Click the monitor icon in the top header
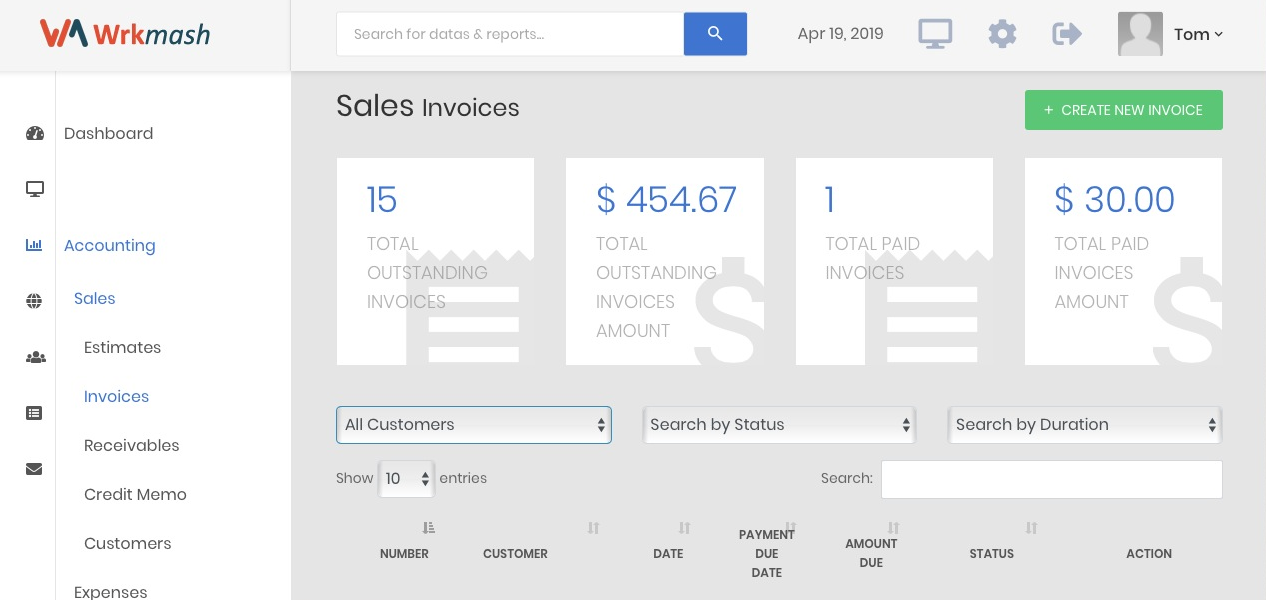Screen dimensions: 1266x600 pos(935,32)
